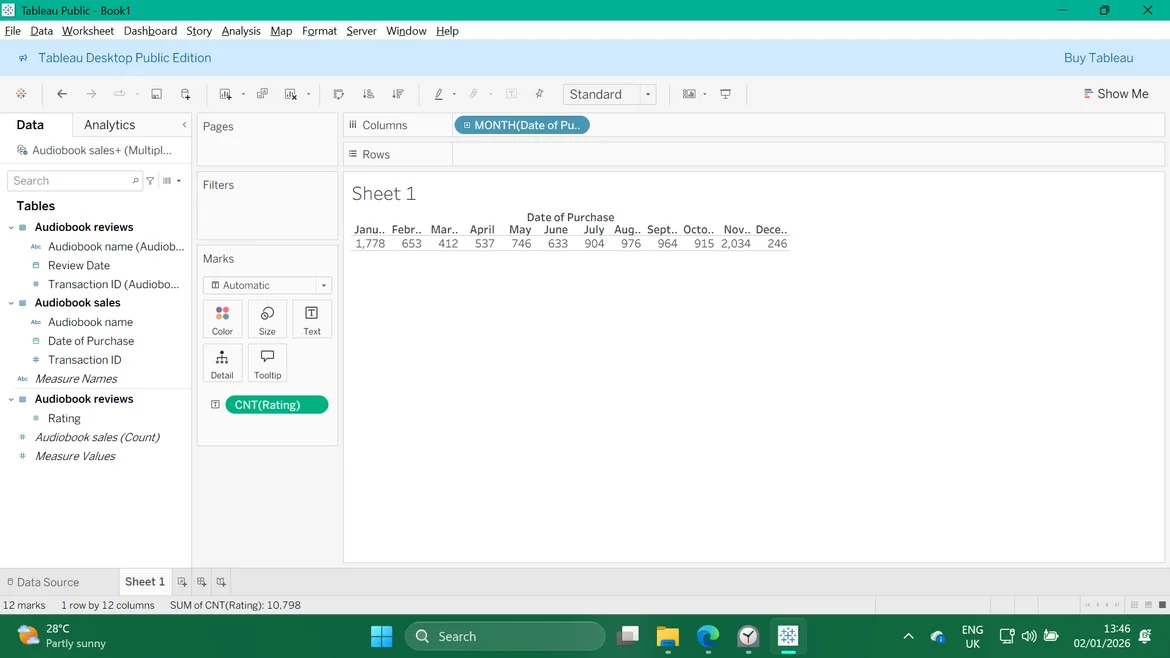This screenshot has height=658, width=1170.
Task: Click the MONTH(Date of Purchase) pill in Columns
Action: coord(522,125)
